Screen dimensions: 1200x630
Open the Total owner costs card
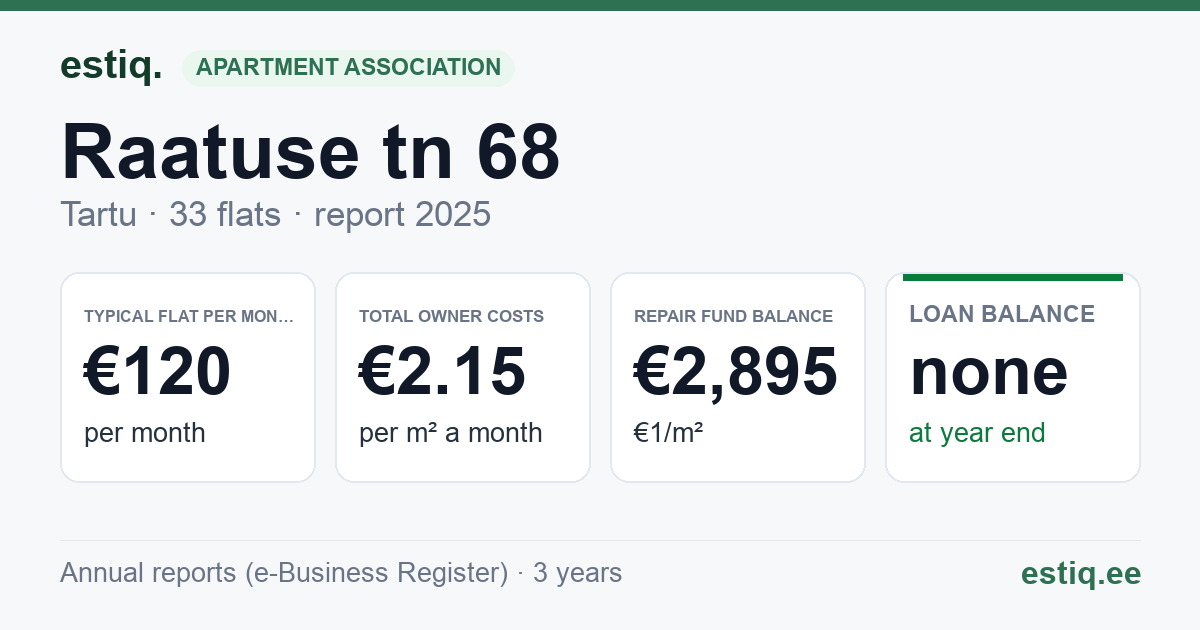[x=463, y=377]
